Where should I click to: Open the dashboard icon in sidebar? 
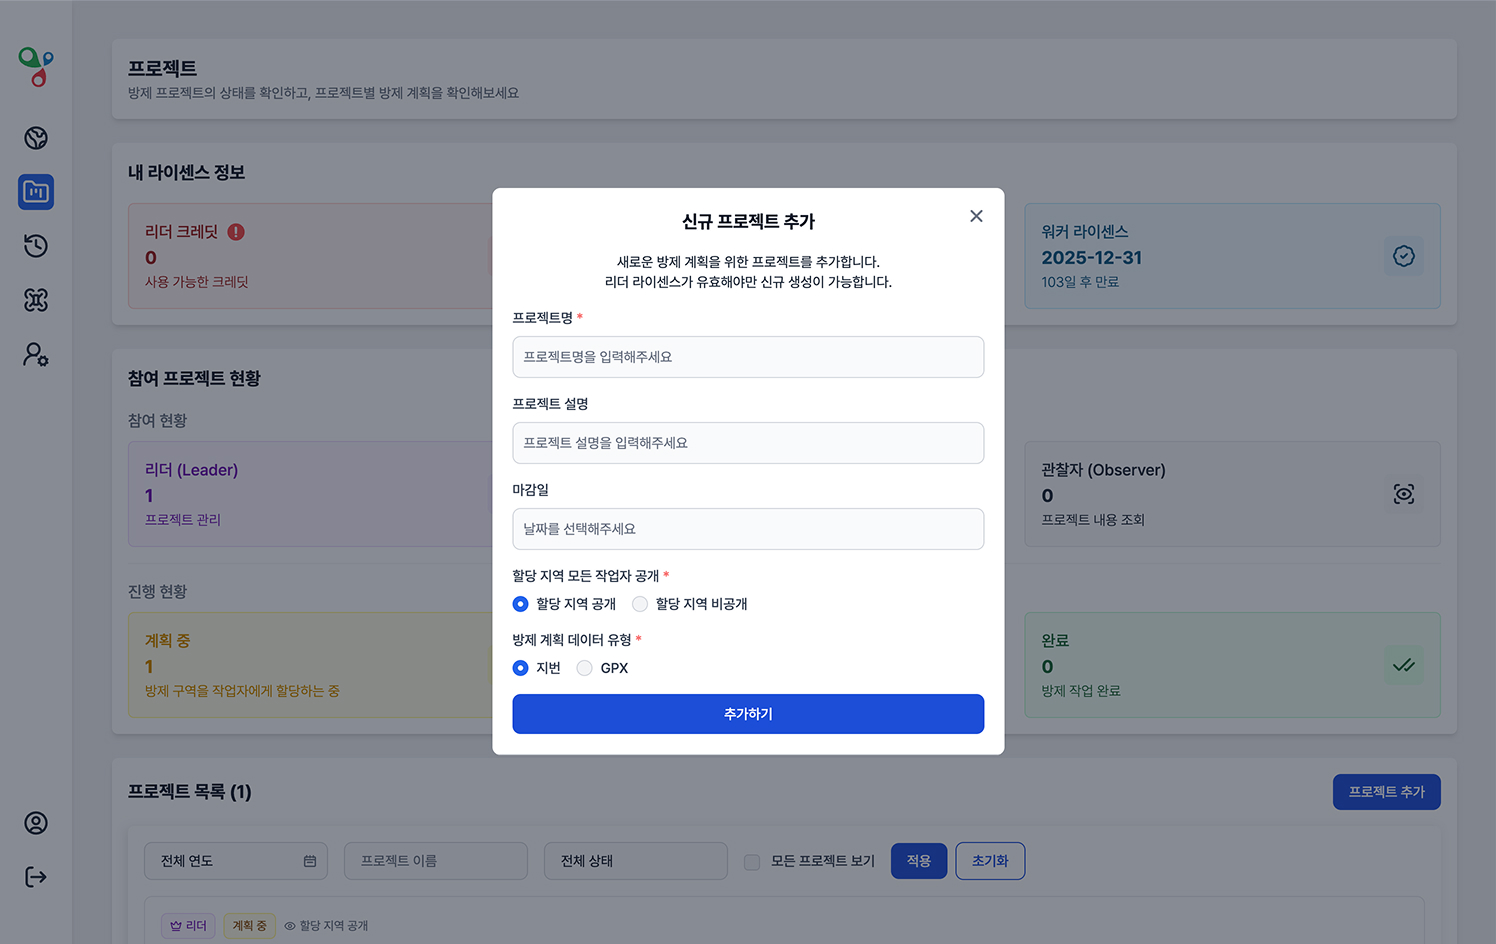pyautogui.click(x=36, y=138)
